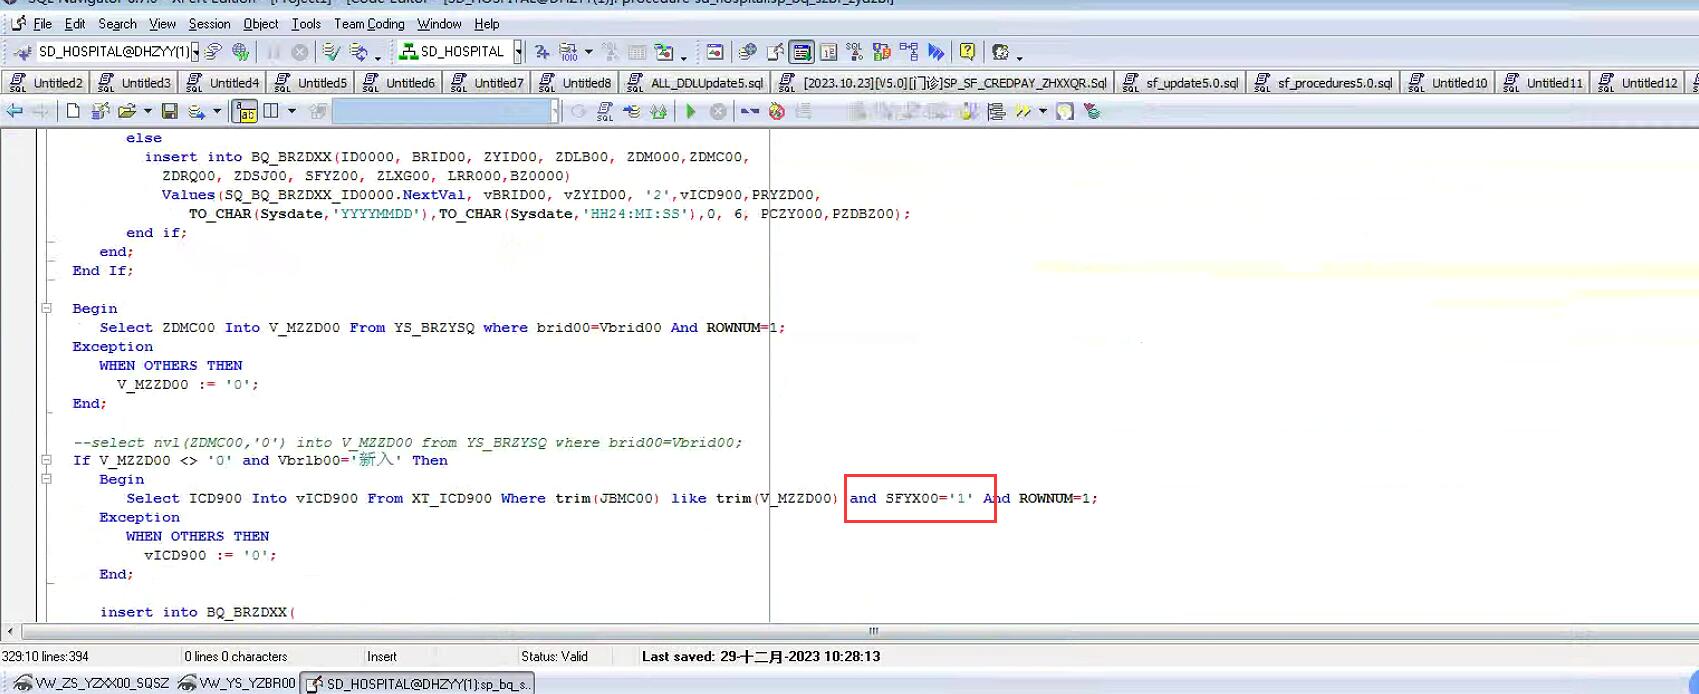Click the green up-arrows icon before Run
Image resolution: width=1699 pixels, height=694 pixels.
coord(659,111)
